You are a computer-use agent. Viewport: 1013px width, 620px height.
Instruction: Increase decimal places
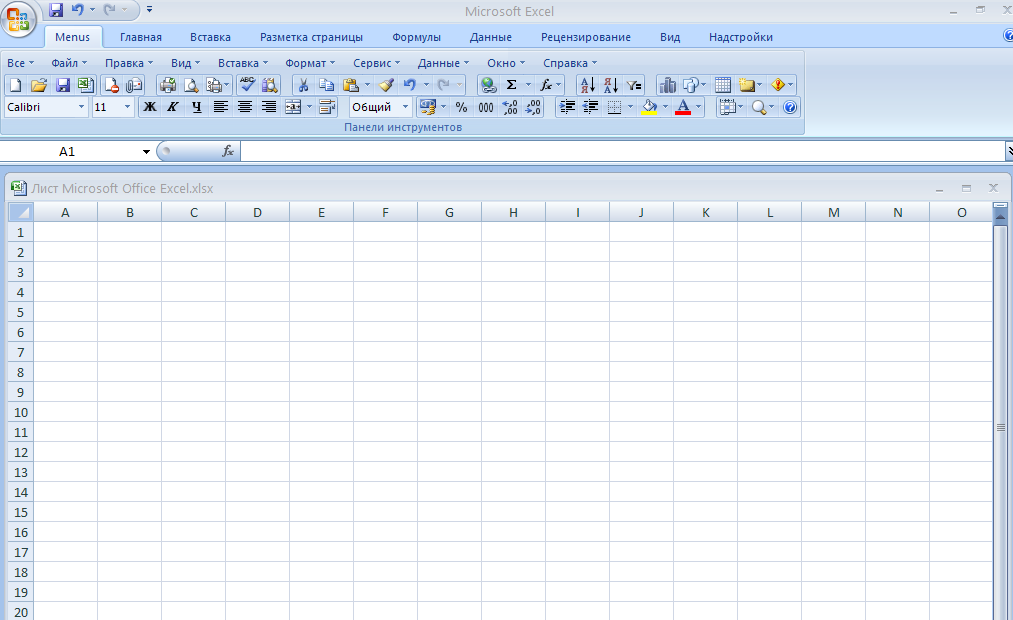click(x=510, y=107)
